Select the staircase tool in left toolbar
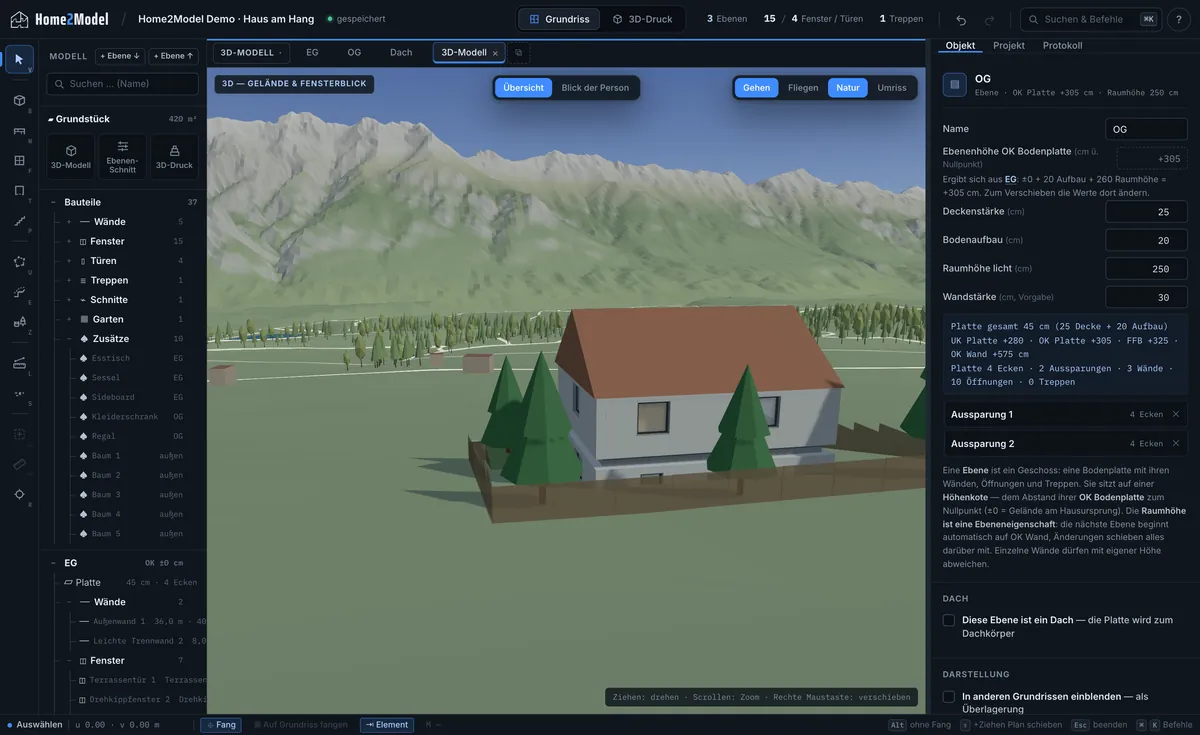1200x735 pixels. (19, 220)
